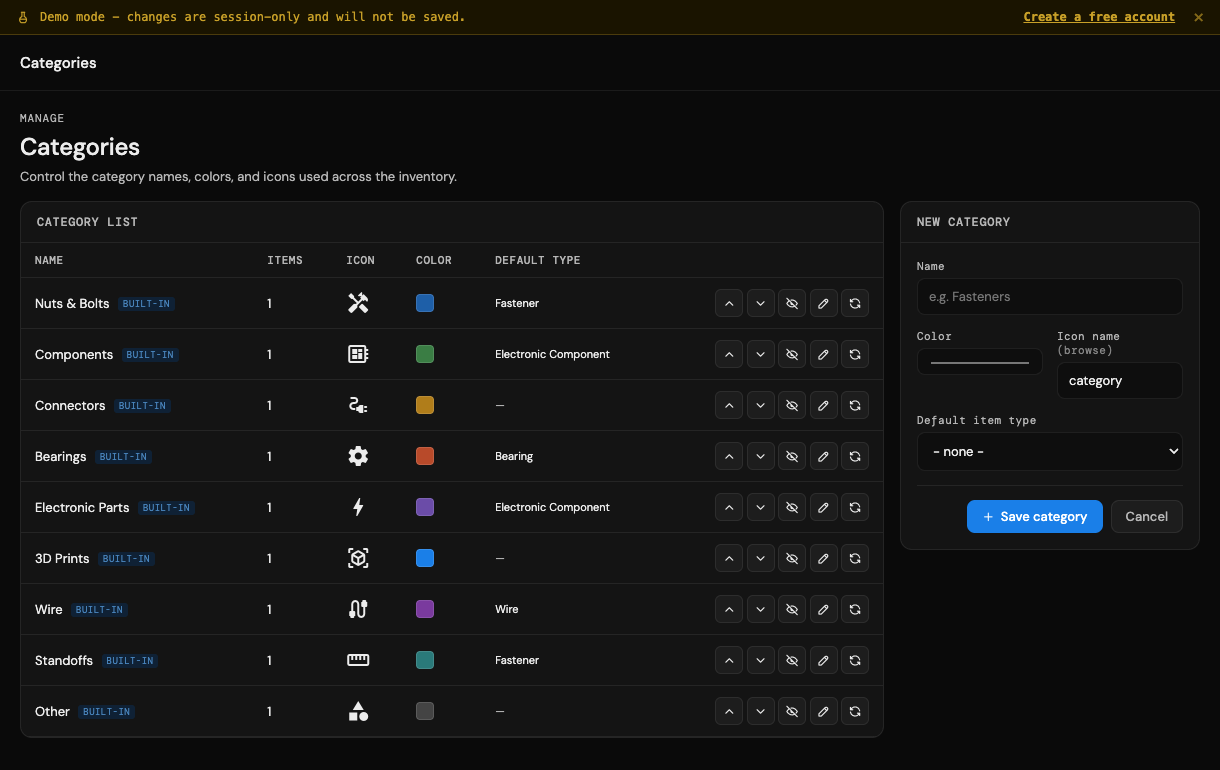The image size is (1220, 770).
Task: Edit the 3D Prints category
Action: click(x=823, y=558)
